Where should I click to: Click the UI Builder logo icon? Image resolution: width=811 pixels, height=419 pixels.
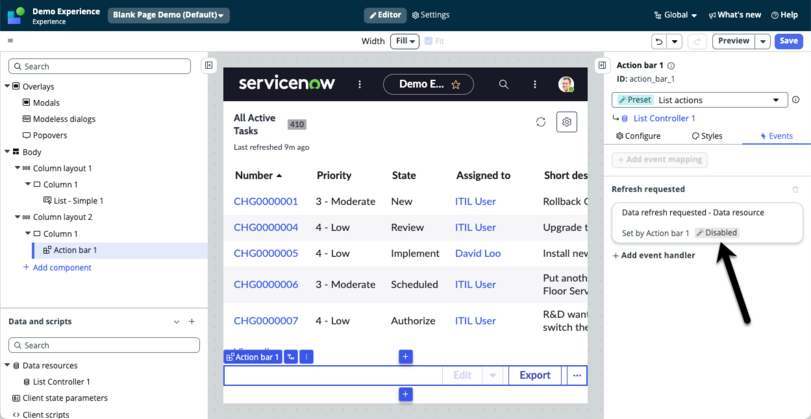(16, 16)
